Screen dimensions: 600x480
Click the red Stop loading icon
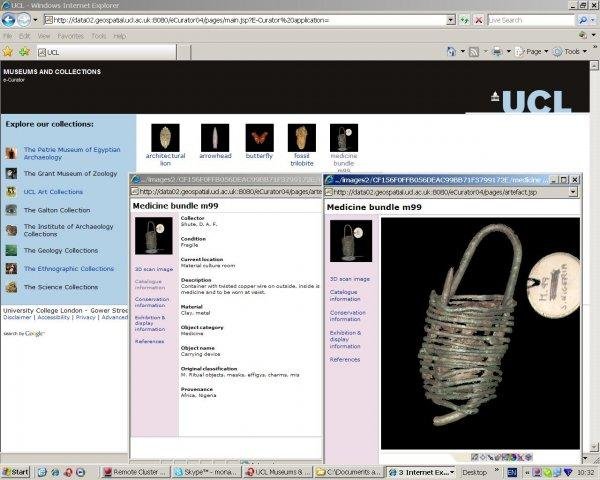pos(479,20)
